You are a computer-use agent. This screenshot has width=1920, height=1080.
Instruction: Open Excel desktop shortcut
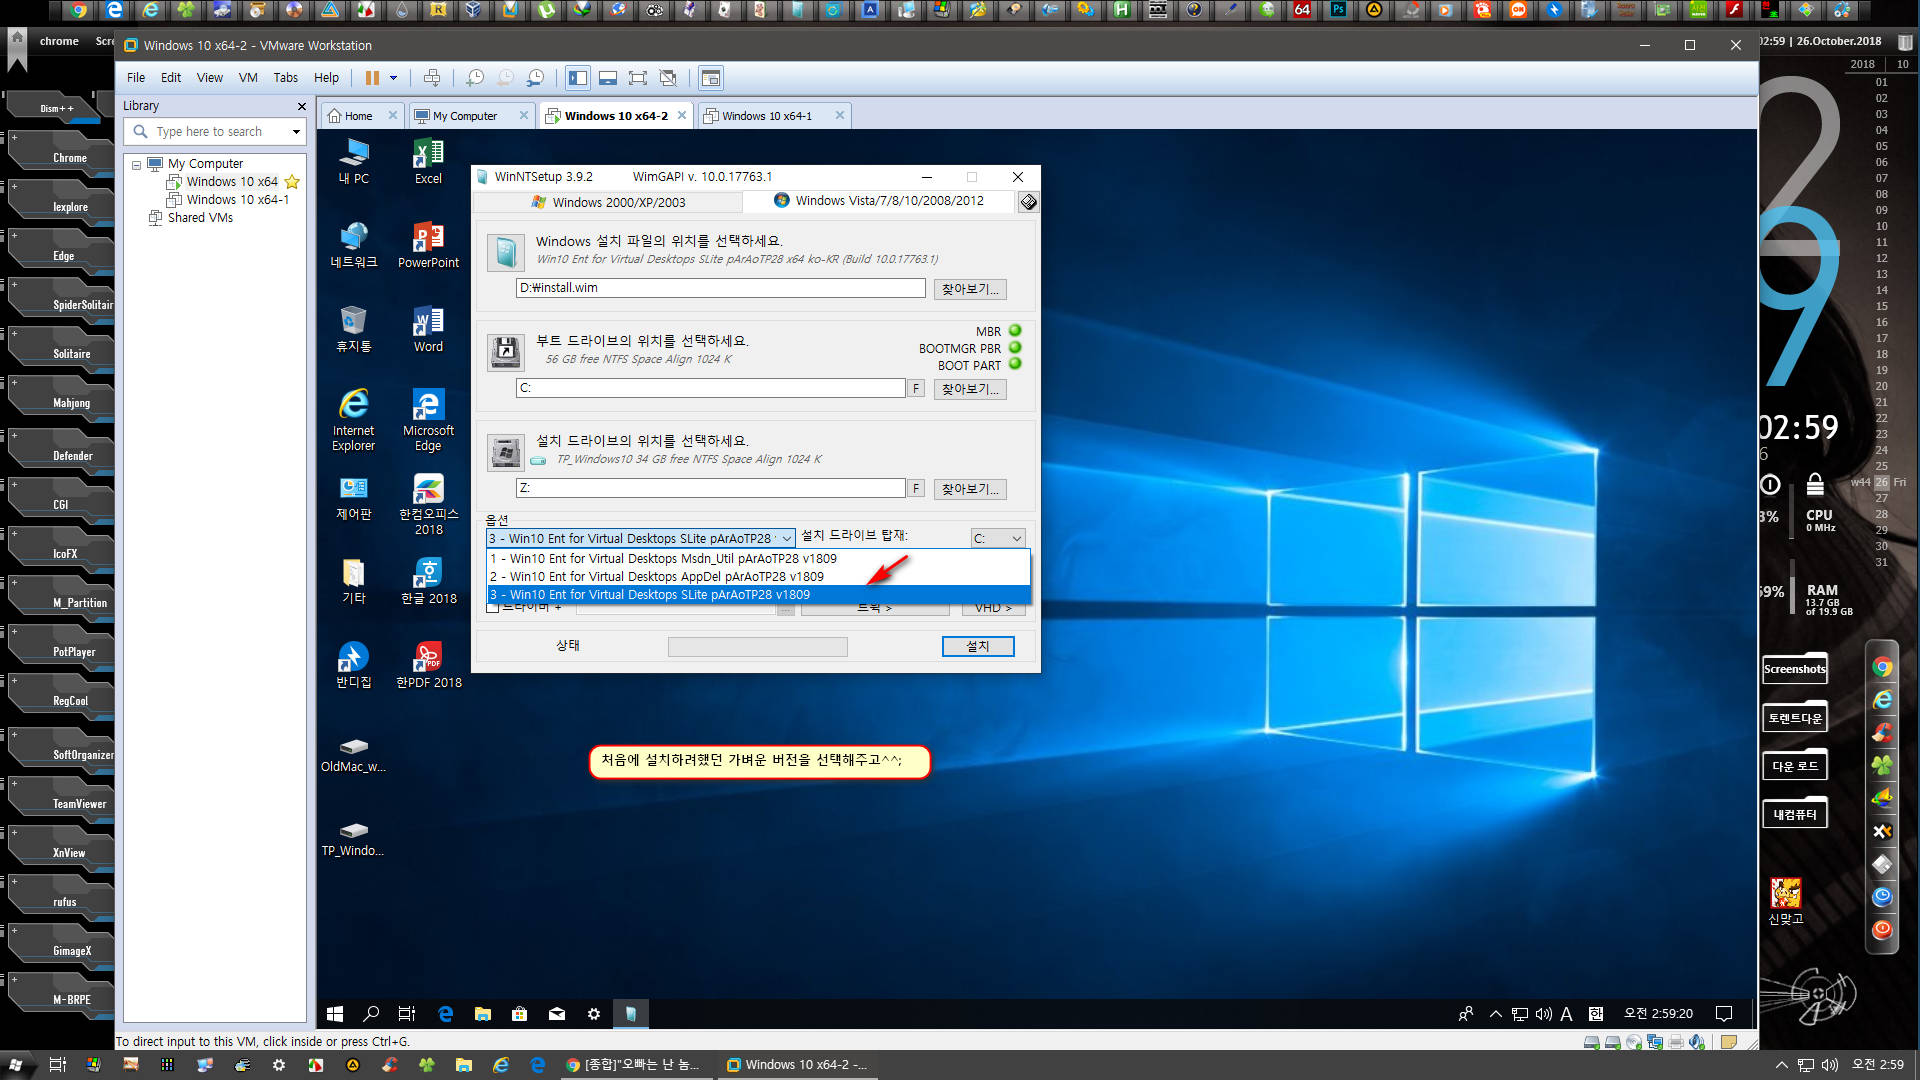point(428,161)
